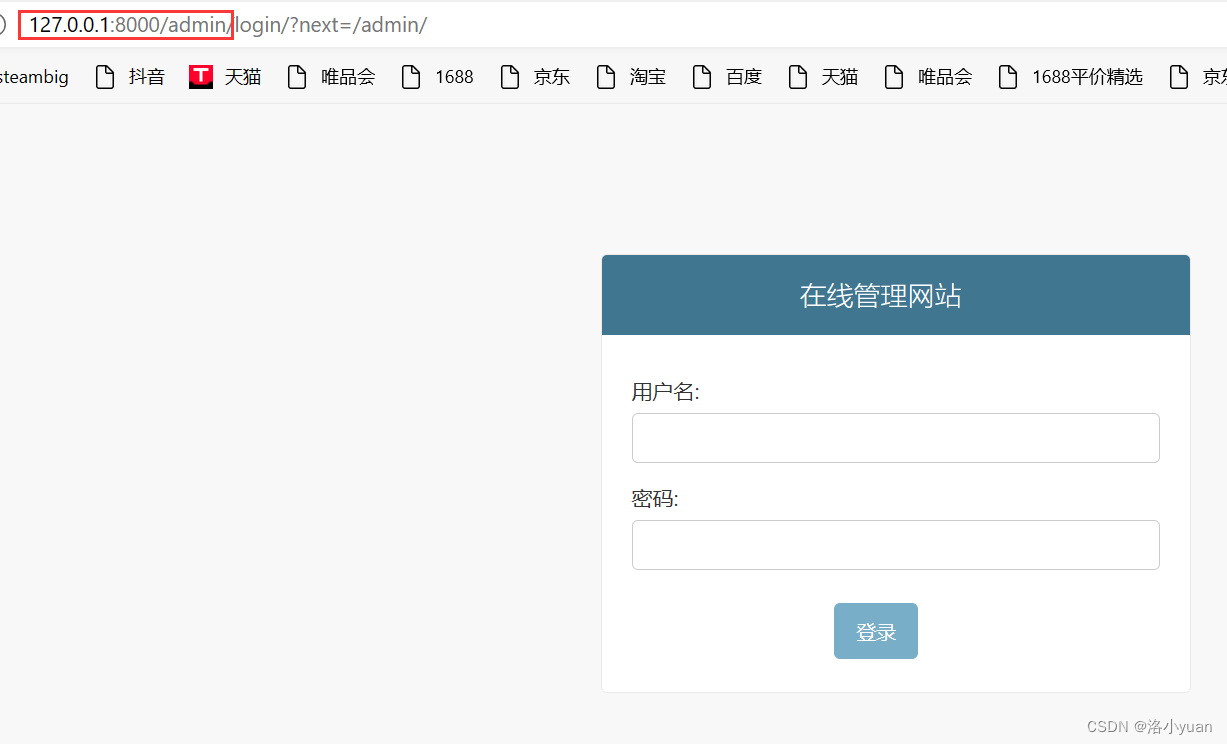Open the 京东 bookmark beside 淘宝

pos(535,77)
